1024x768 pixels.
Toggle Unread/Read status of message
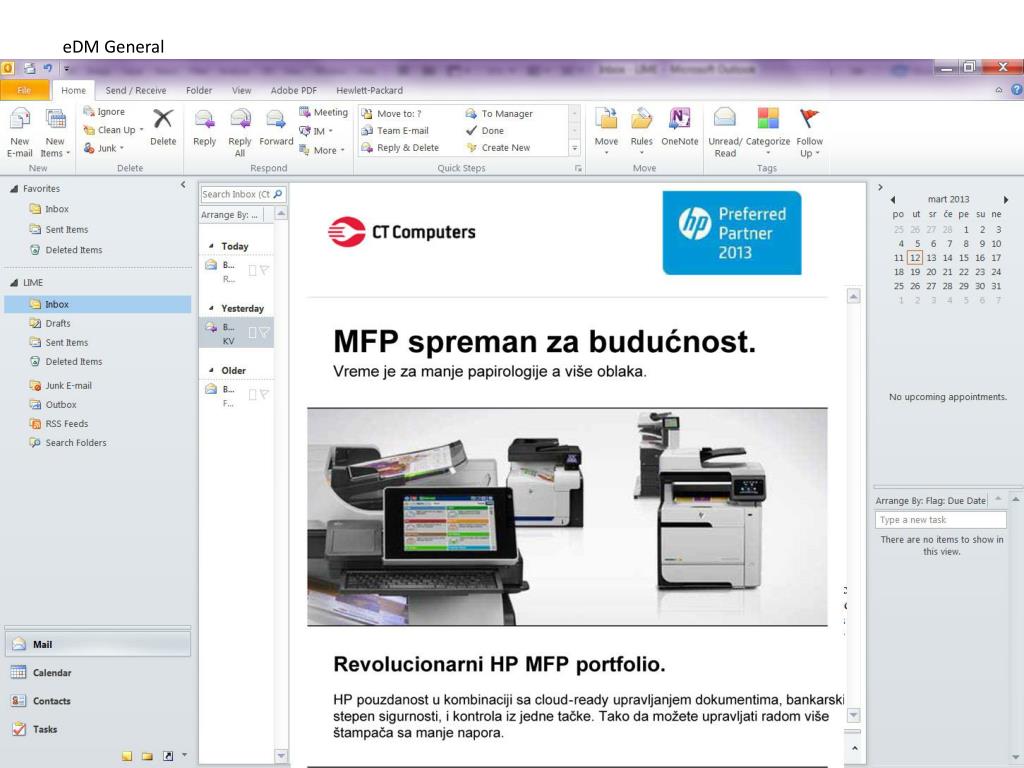(x=725, y=127)
